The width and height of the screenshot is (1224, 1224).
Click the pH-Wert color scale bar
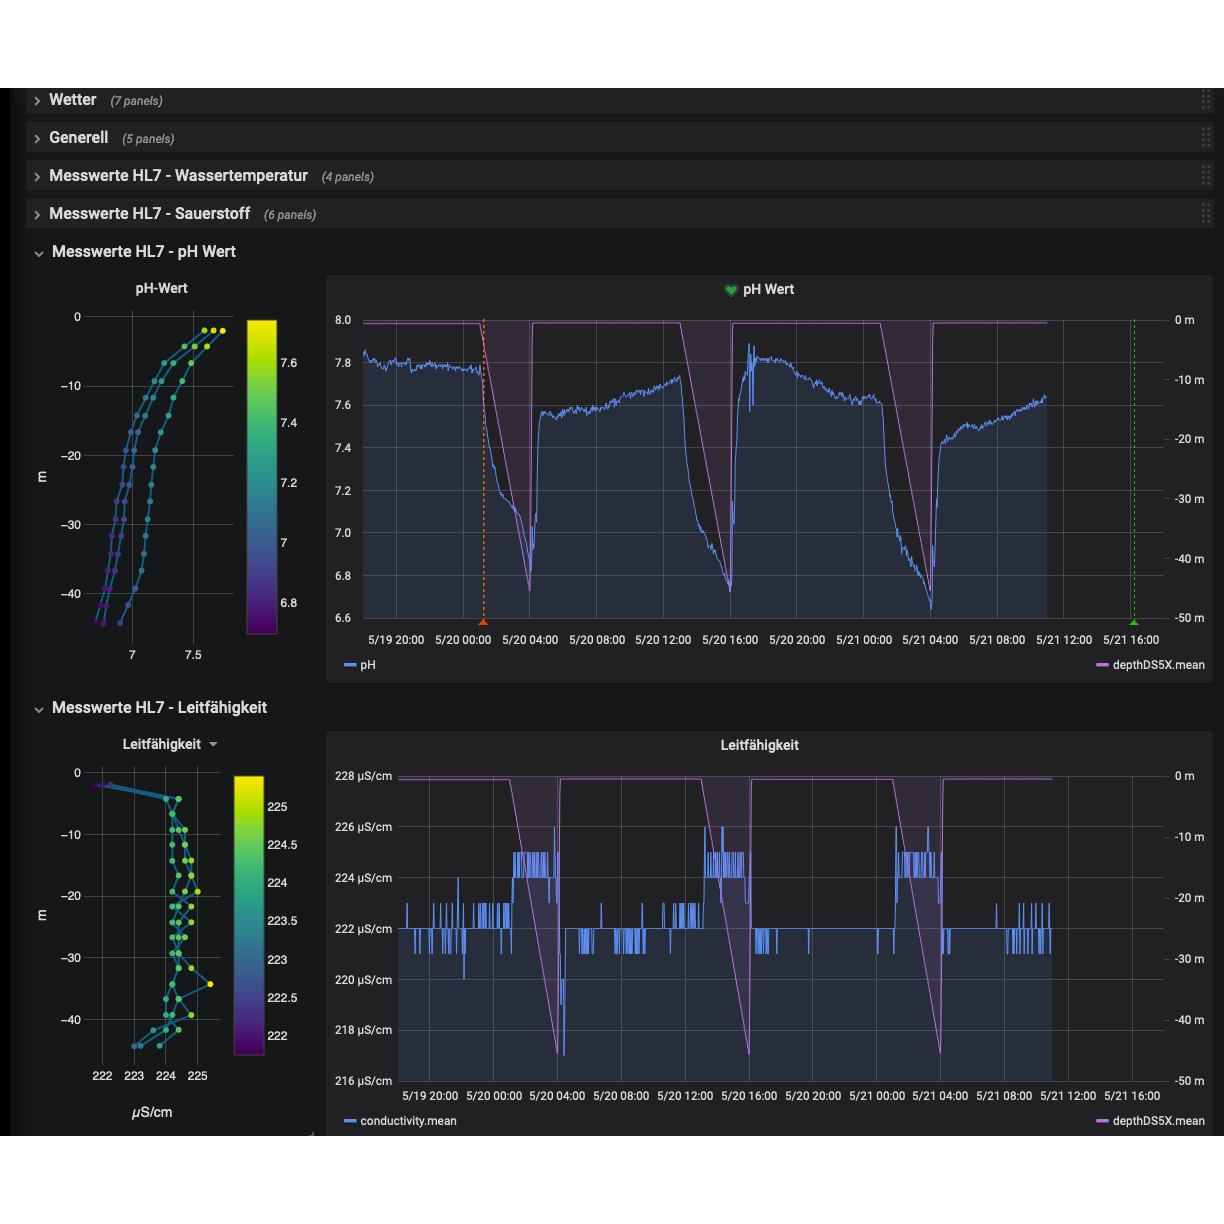click(262, 477)
